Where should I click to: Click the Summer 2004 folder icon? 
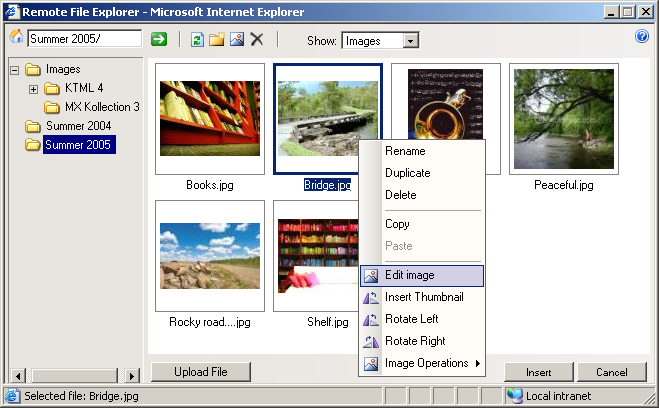point(33,126)
